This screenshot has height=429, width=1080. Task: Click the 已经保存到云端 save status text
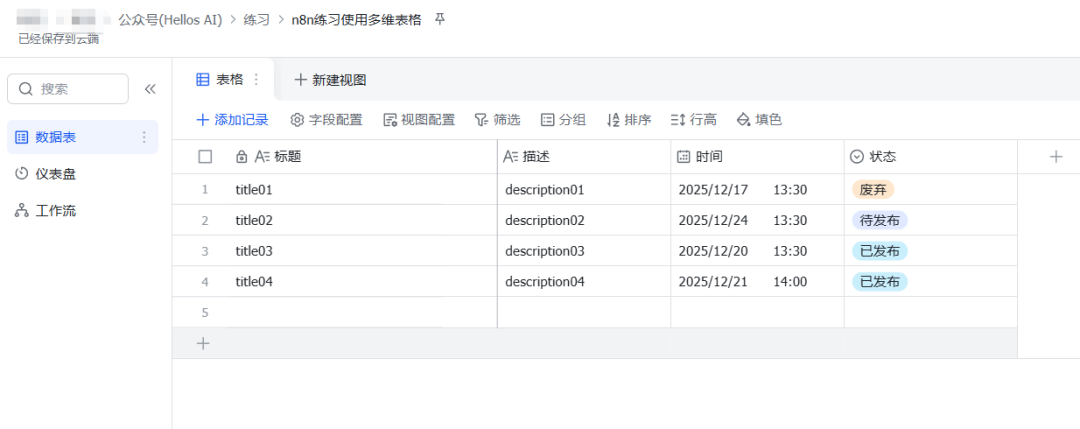click(x=59, y=39)
